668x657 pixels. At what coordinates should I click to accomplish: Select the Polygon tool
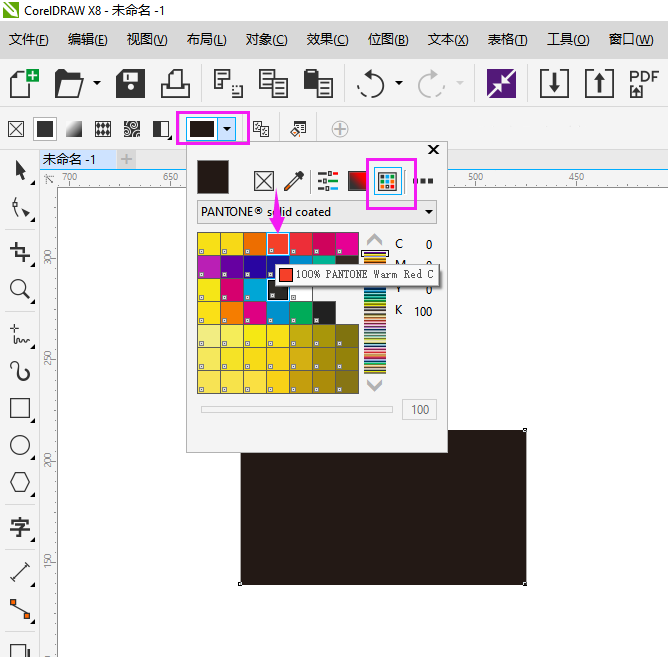click(x=20, y=483)
